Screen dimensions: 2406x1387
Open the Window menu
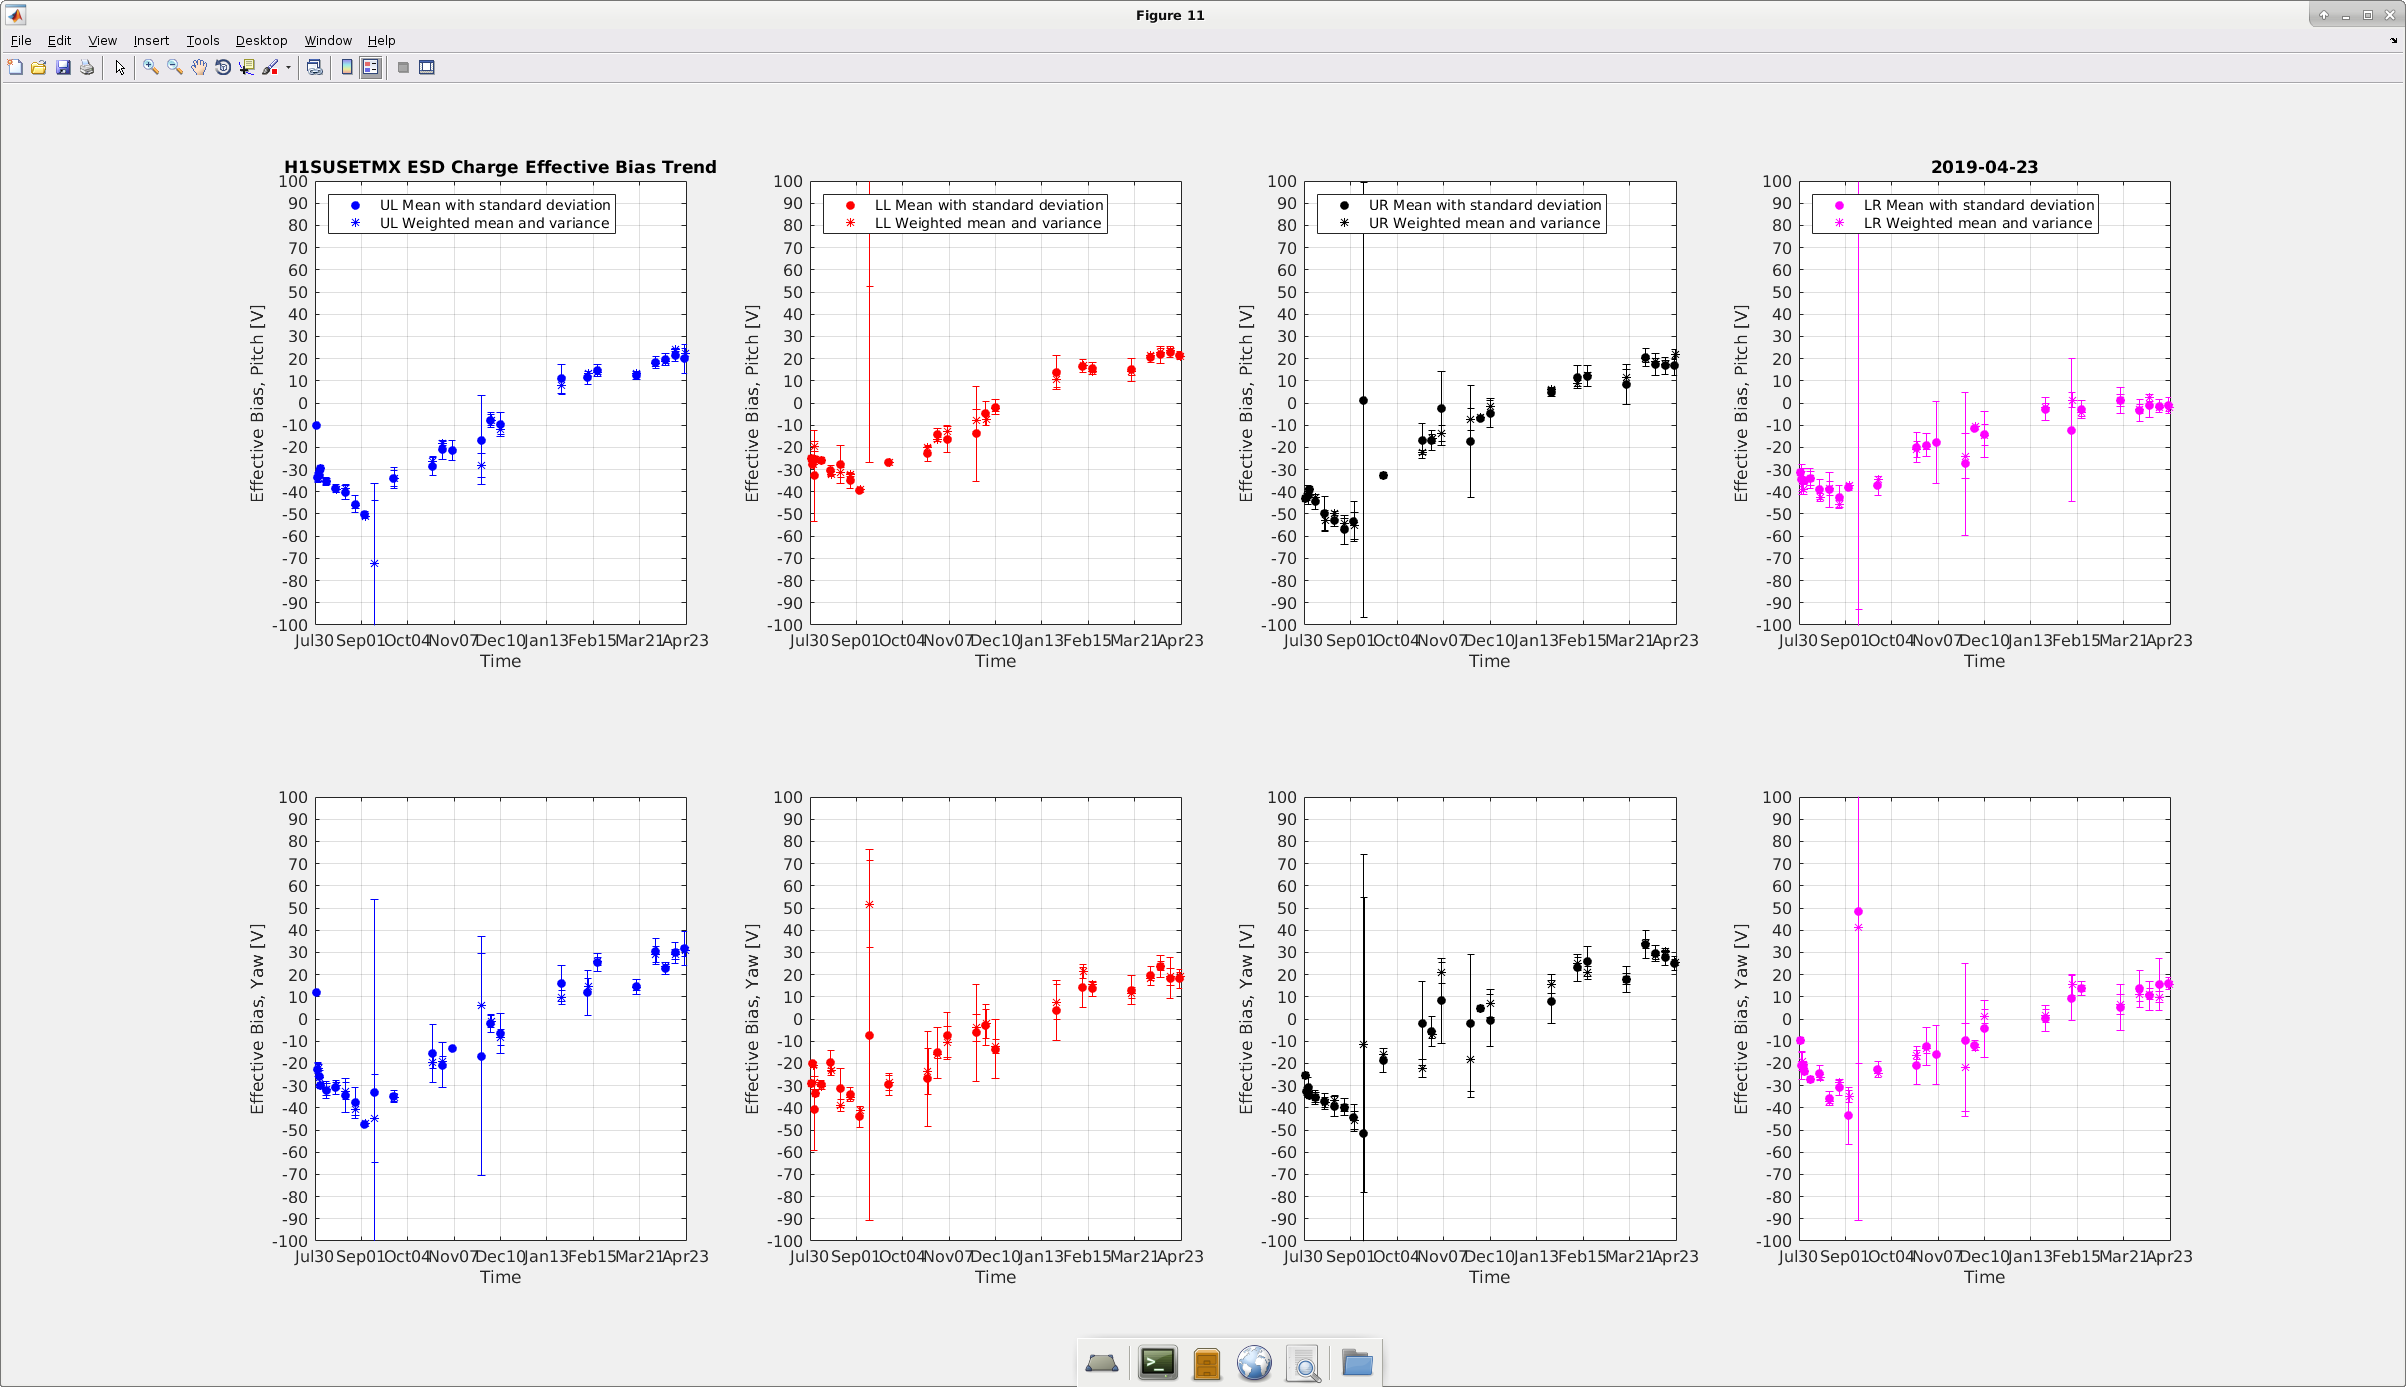(328, 41)
